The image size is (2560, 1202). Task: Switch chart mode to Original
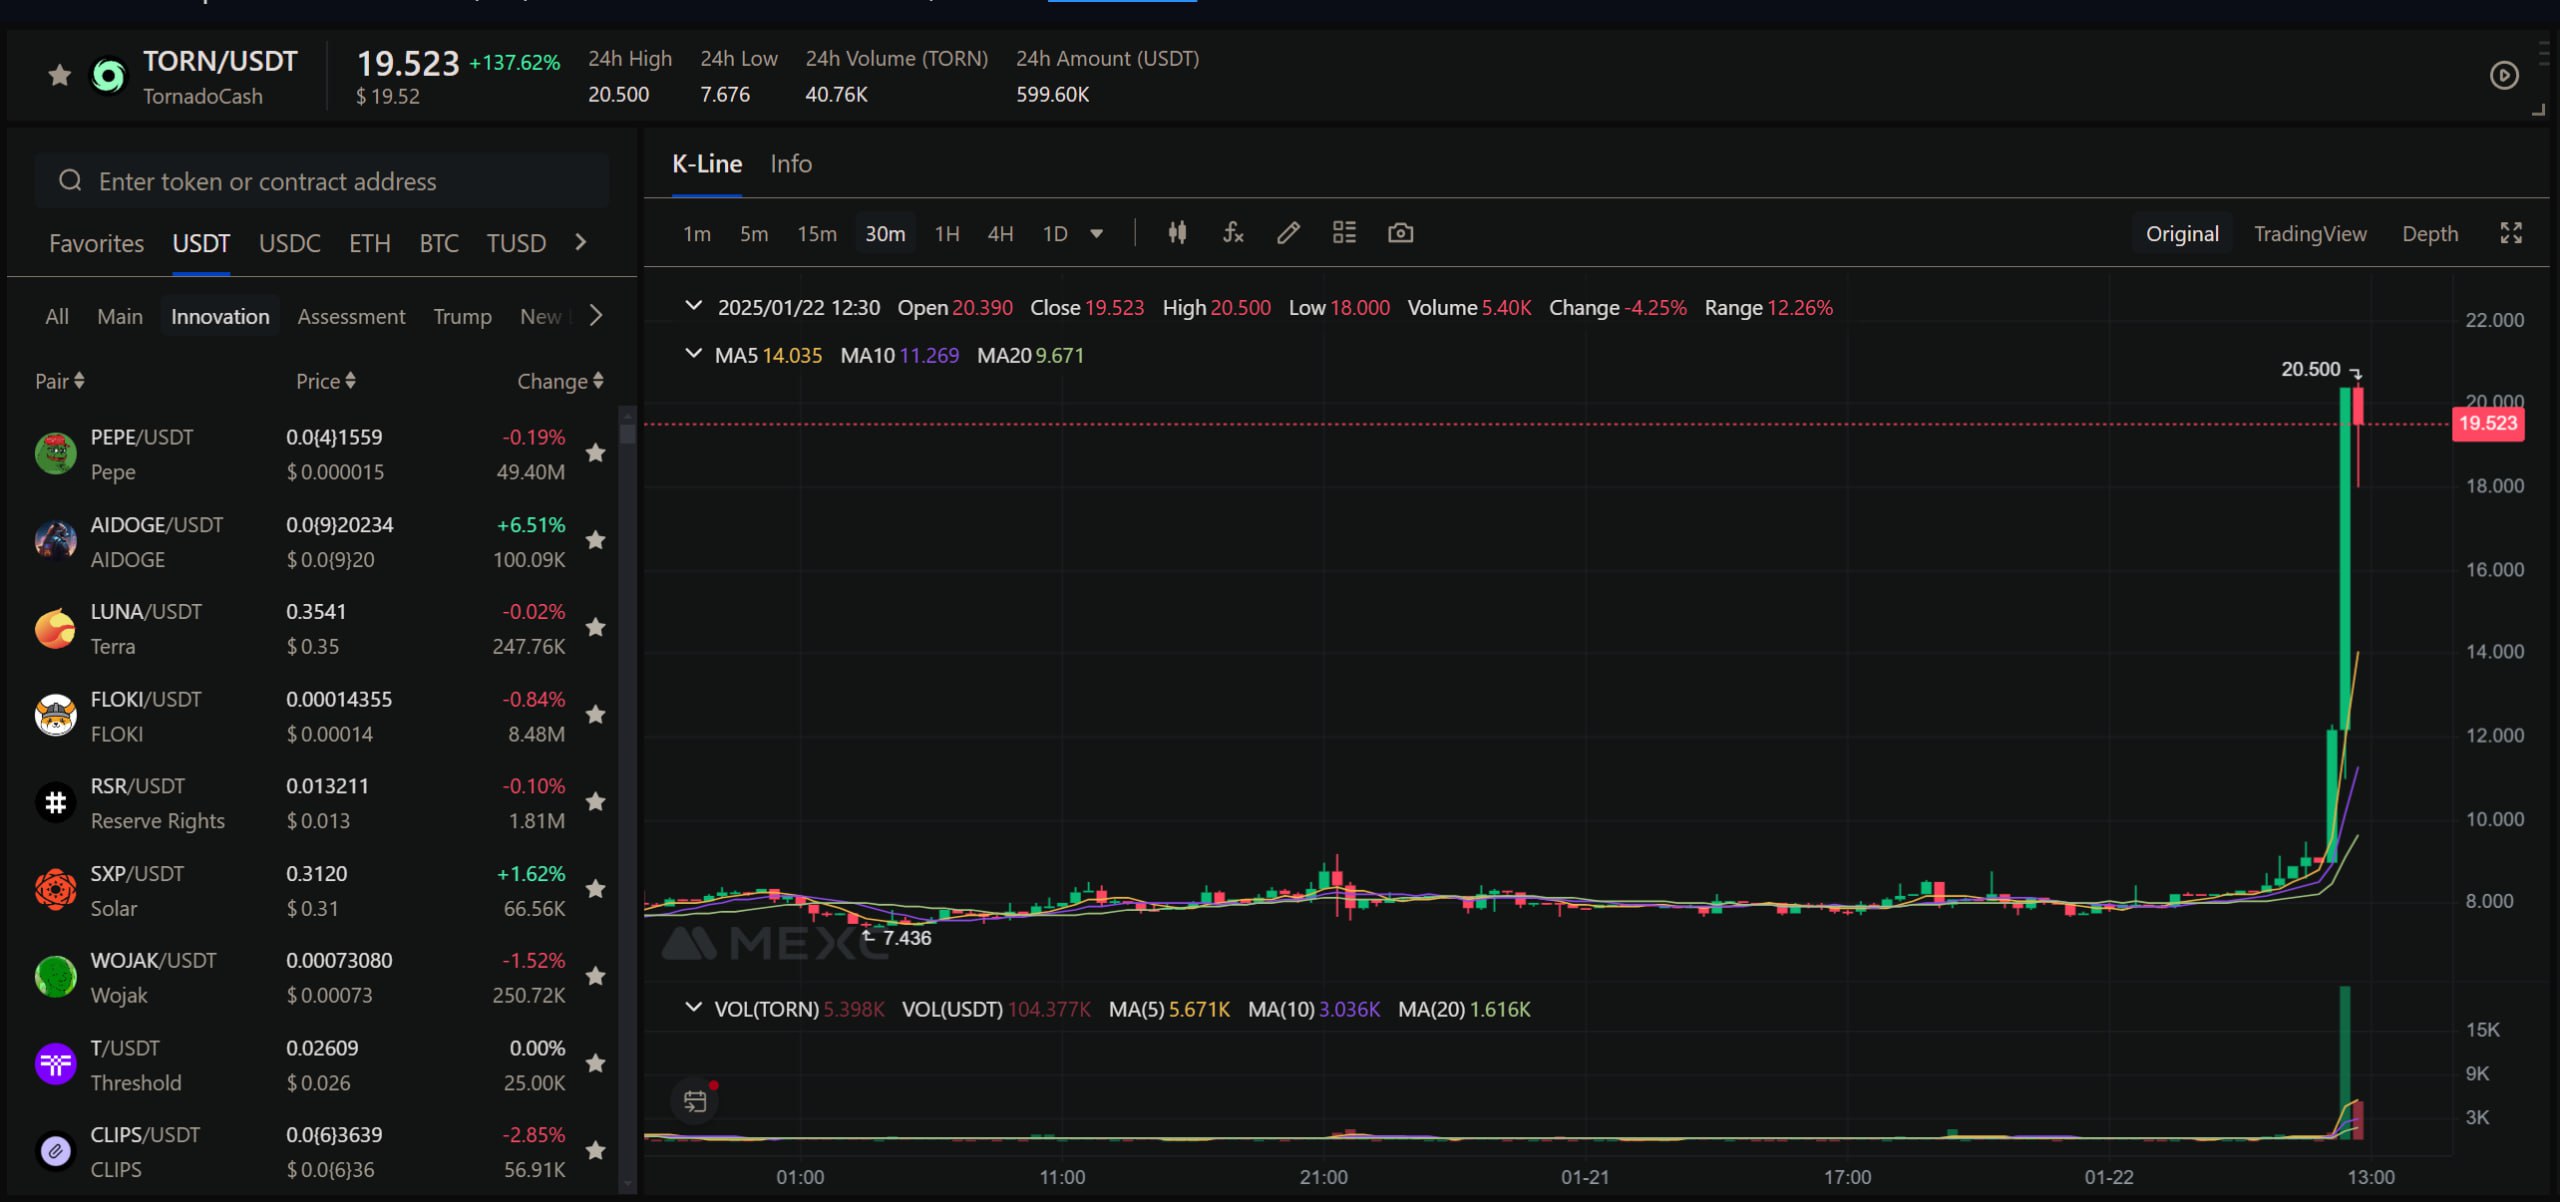(x=2182, y=234)
